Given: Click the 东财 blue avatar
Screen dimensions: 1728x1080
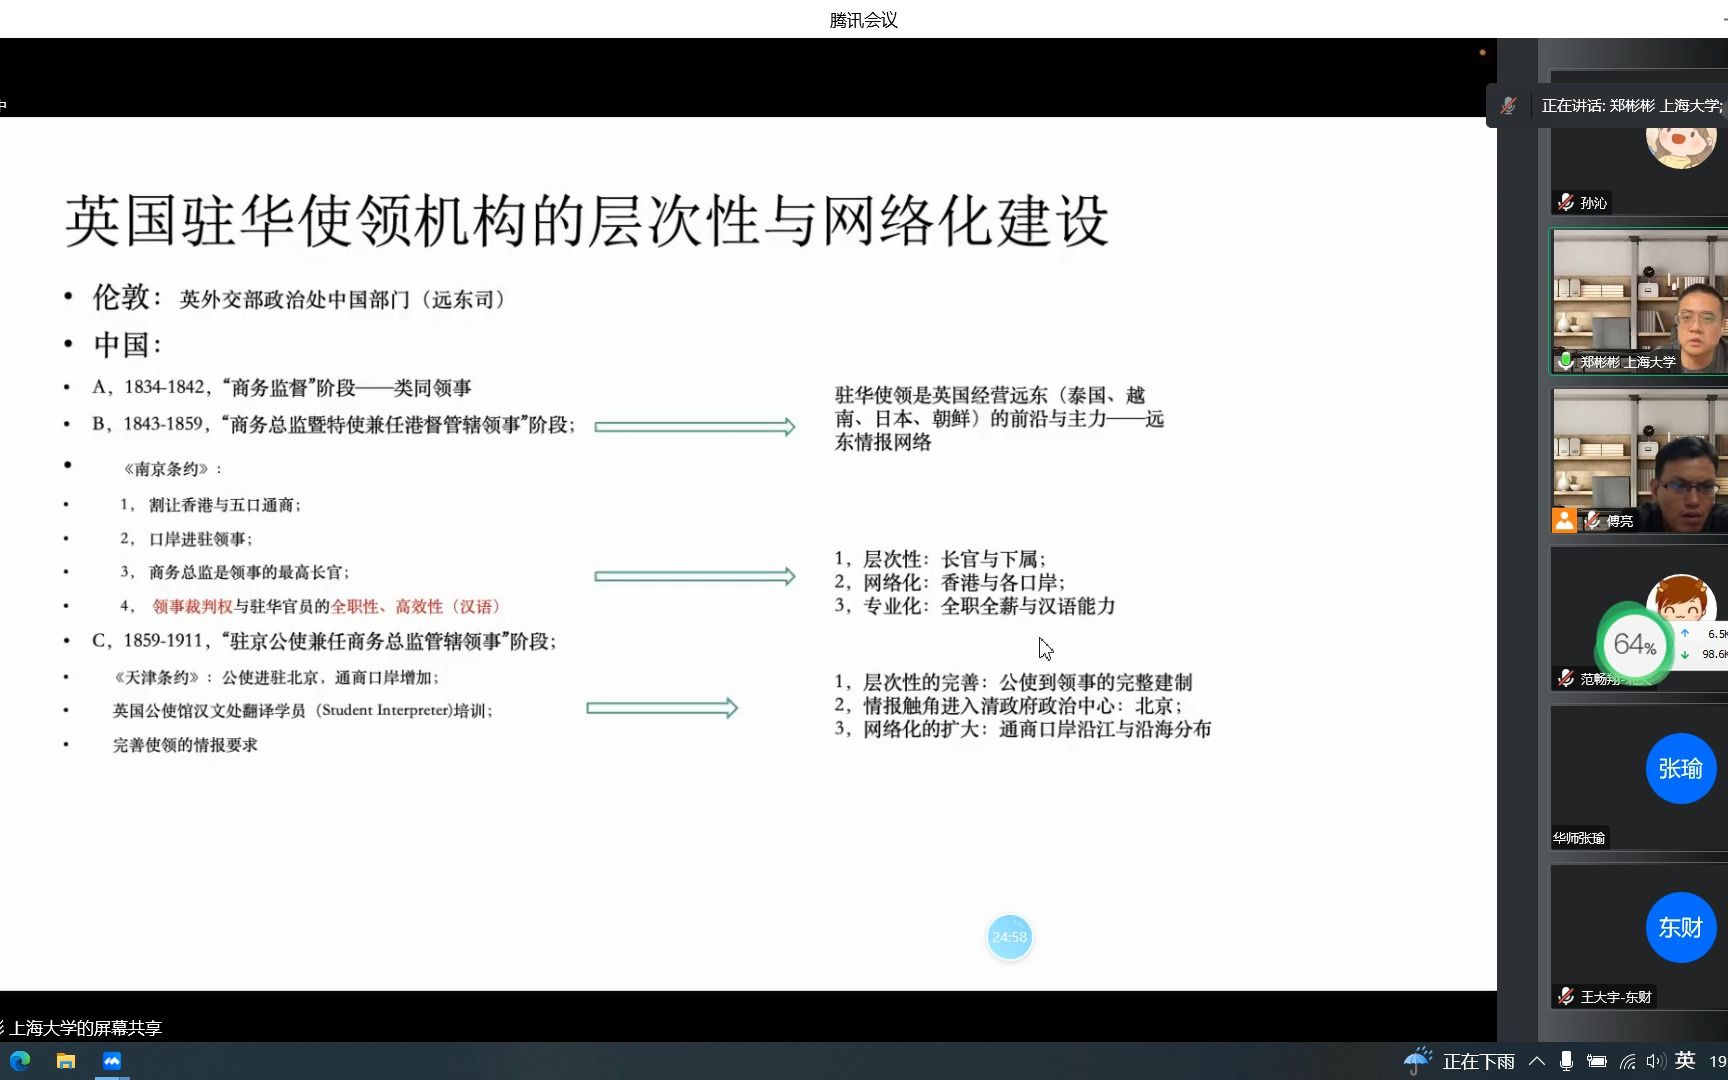Looking at the screenshot, I should [1681, 927].
